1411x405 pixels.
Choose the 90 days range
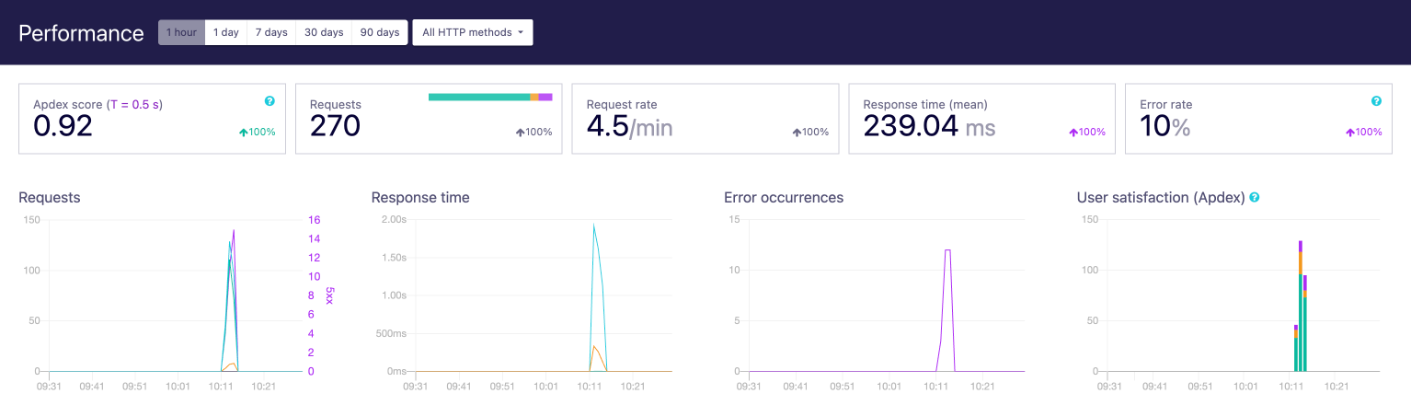click(x=380, y=32)
